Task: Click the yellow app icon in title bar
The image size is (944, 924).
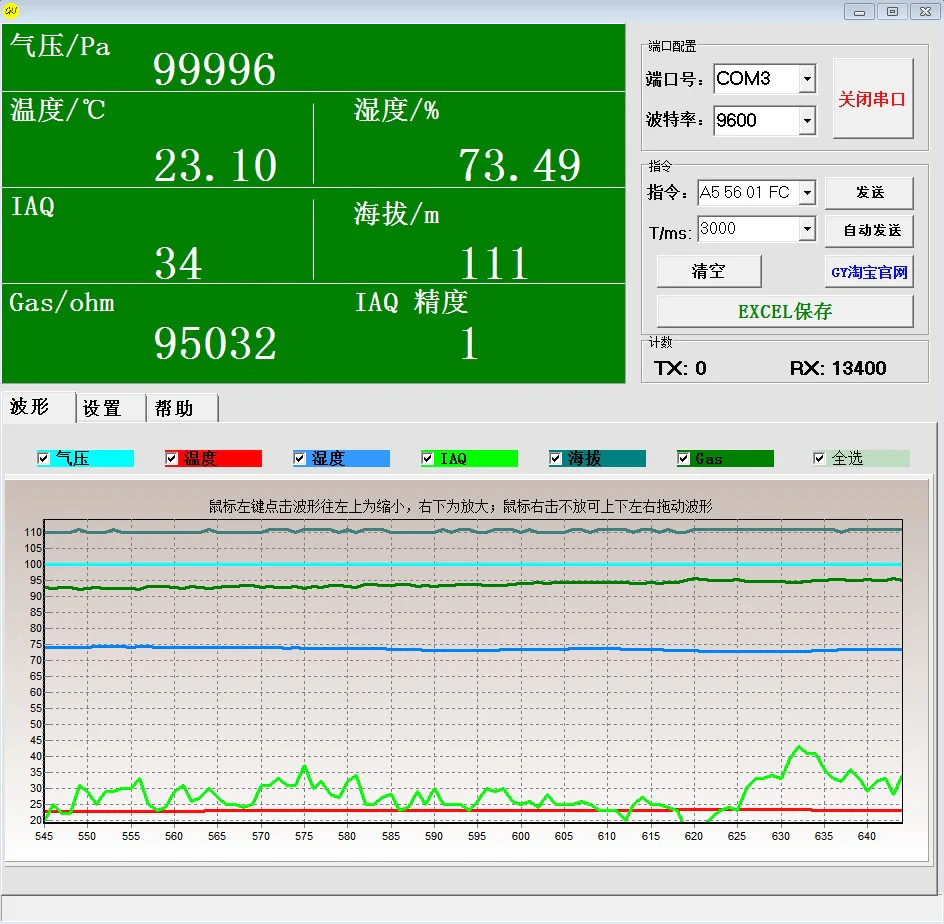Action: pos(11,10)
